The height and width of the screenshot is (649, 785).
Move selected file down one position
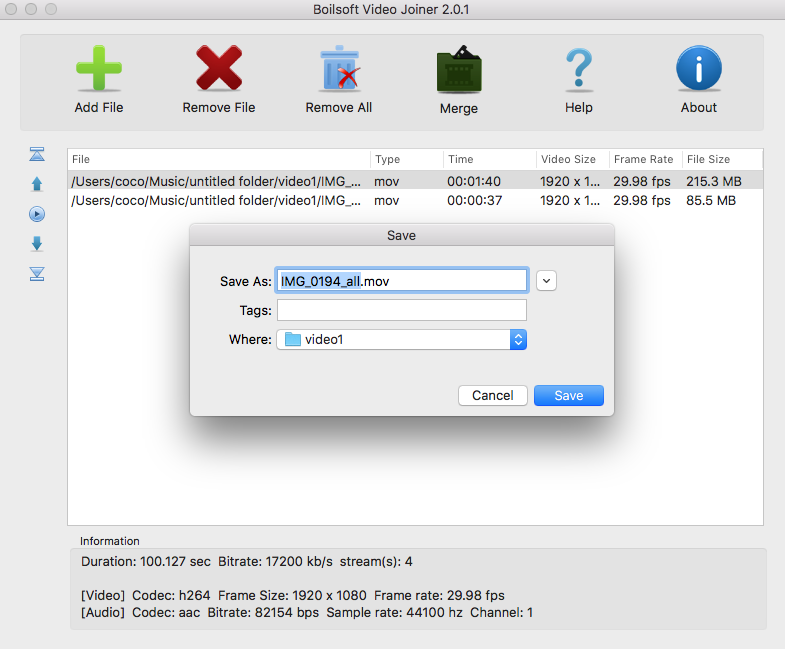(x=37, y=244)
